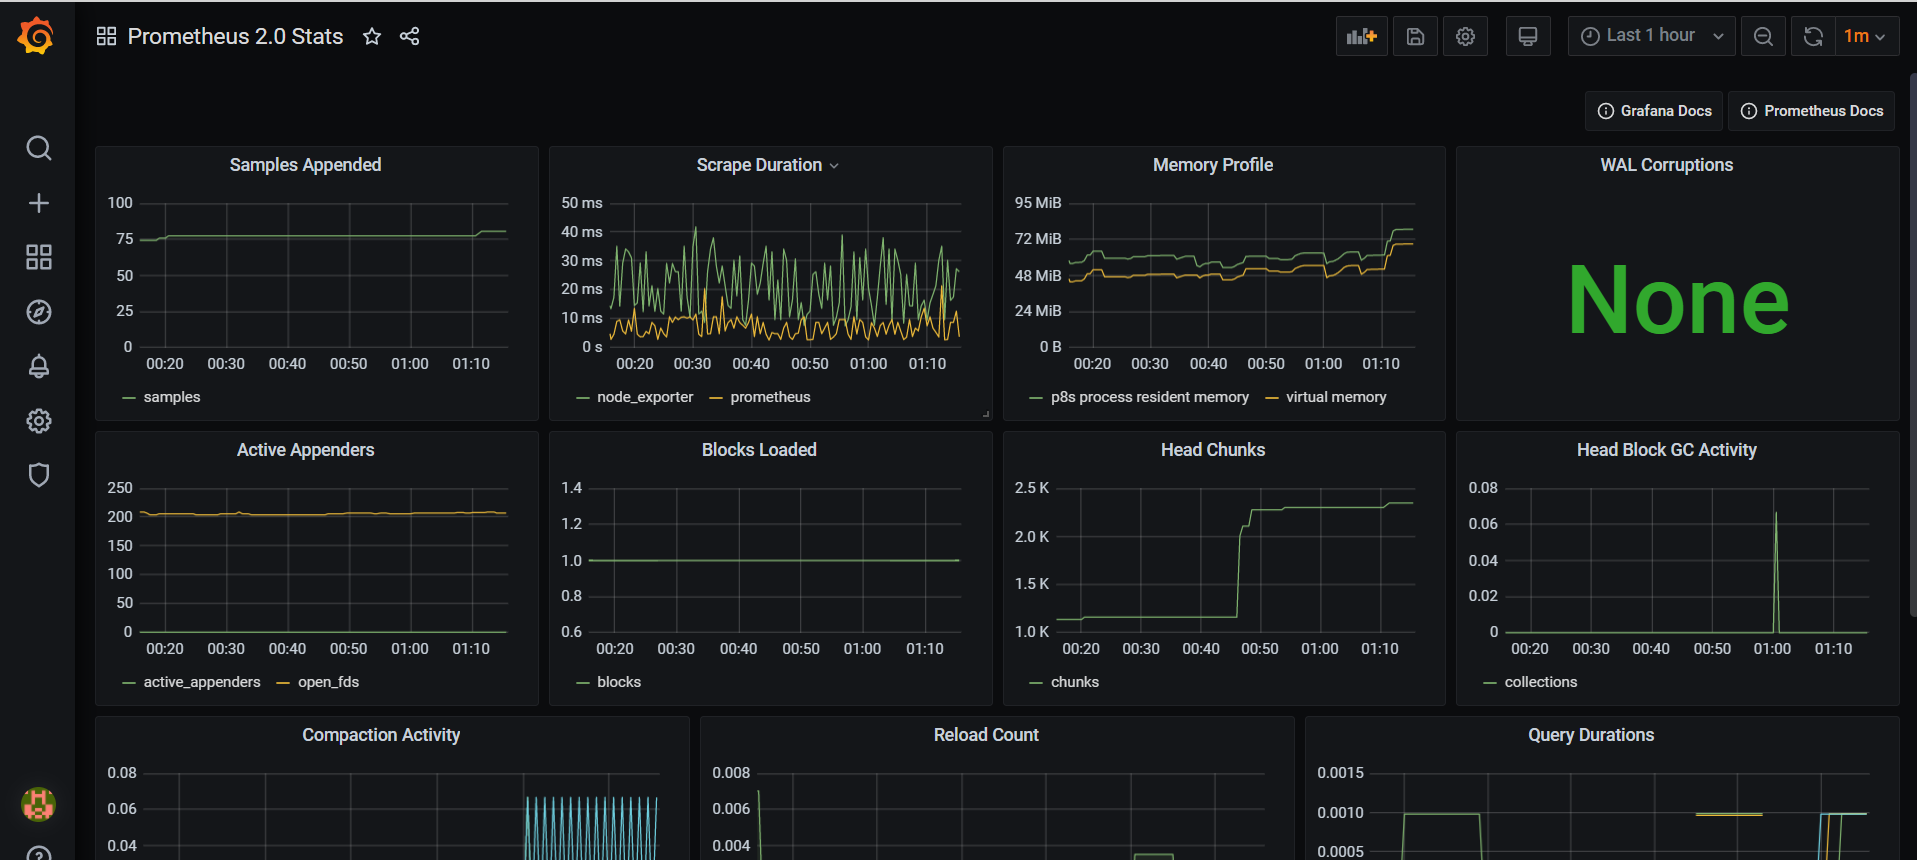Image resolution: width=1917 pixels, height=860 pixels.
Task: Toggle collections series in legend
Action: [1540, 682]
